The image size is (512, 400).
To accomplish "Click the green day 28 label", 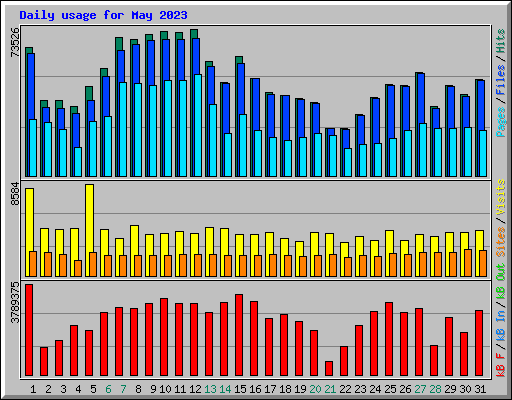I will pos(435,389).
